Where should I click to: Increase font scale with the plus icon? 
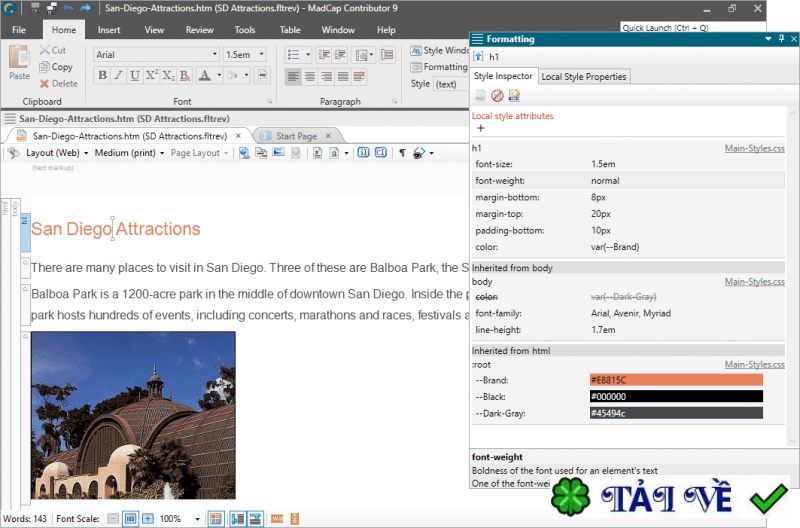[147, 519]
